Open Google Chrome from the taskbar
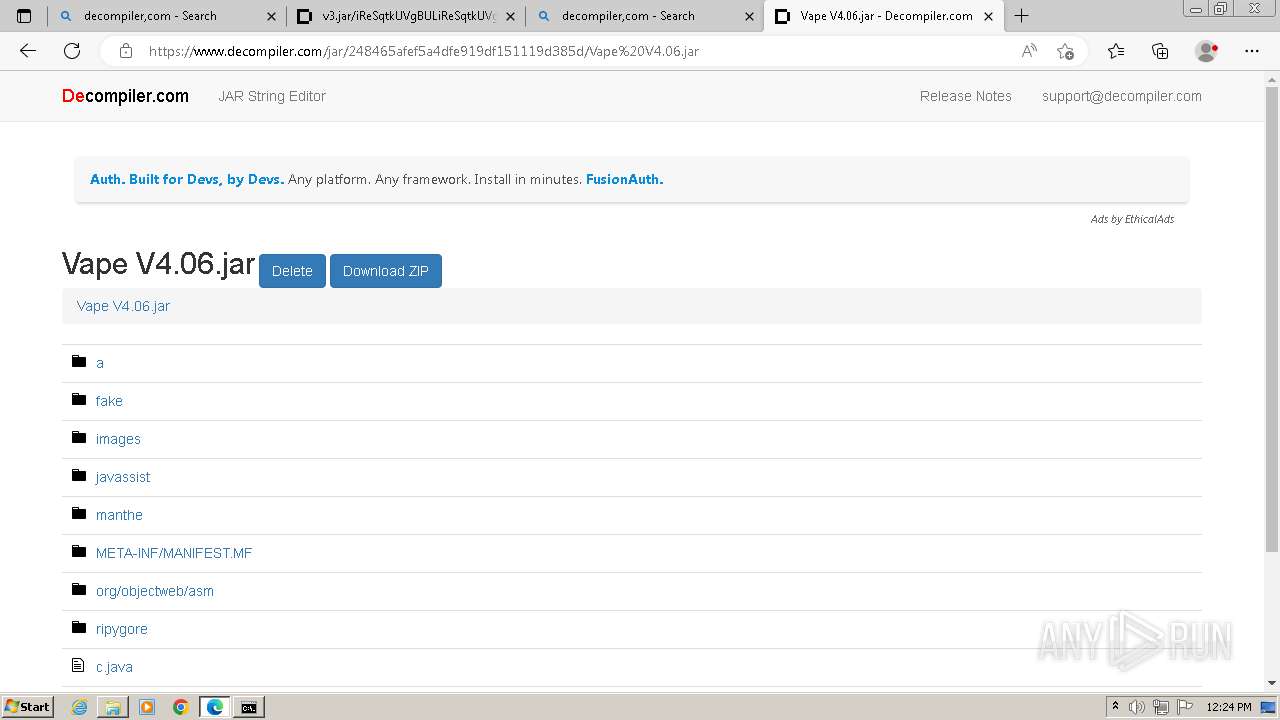 pyautogui.click(x=181, y=707)
